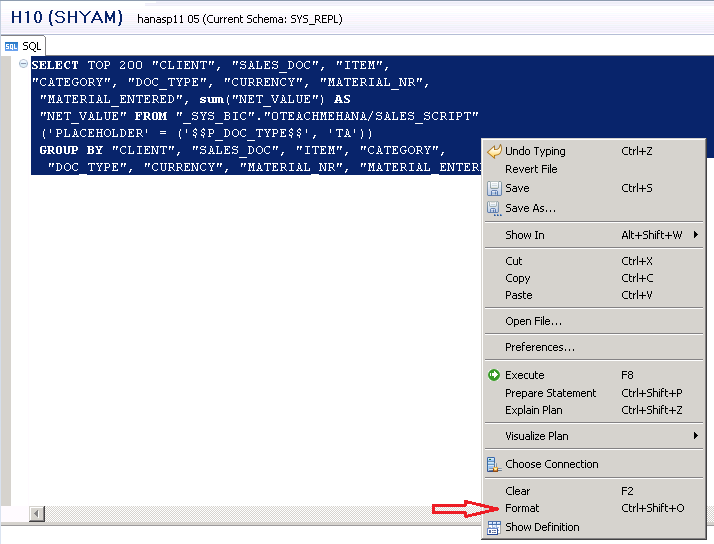Open Preferences... from context menu

594,347
